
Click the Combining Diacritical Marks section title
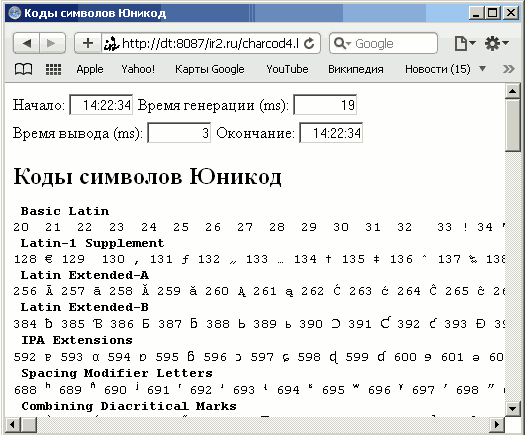point(129,406)
